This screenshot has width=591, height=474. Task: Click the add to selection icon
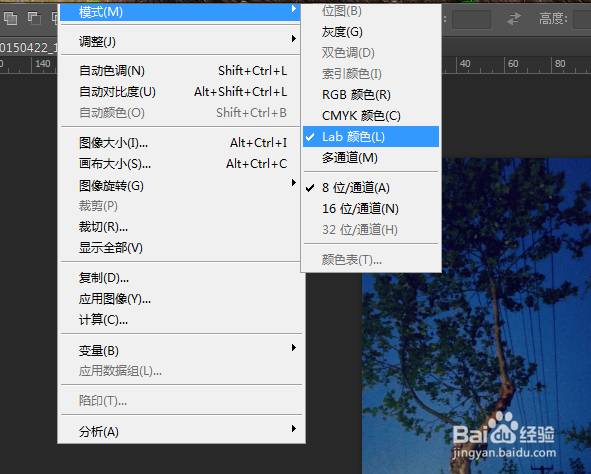coord(10,18)
